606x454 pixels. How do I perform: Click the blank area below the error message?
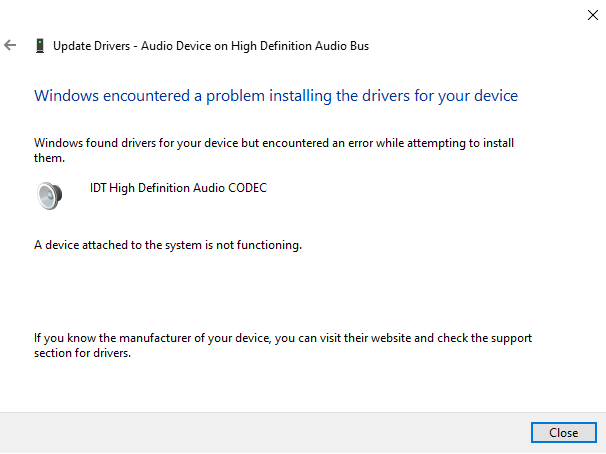(x=300, y=290)
